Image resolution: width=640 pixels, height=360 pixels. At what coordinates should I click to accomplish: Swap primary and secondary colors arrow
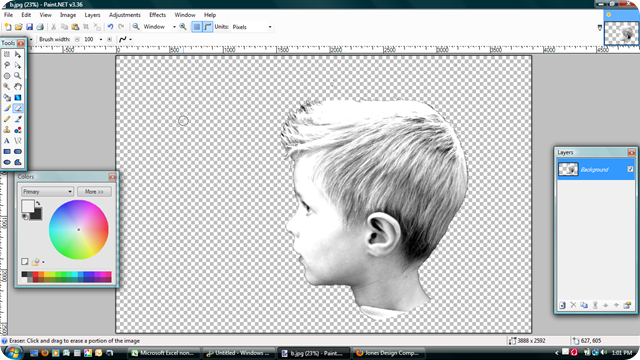38,203
